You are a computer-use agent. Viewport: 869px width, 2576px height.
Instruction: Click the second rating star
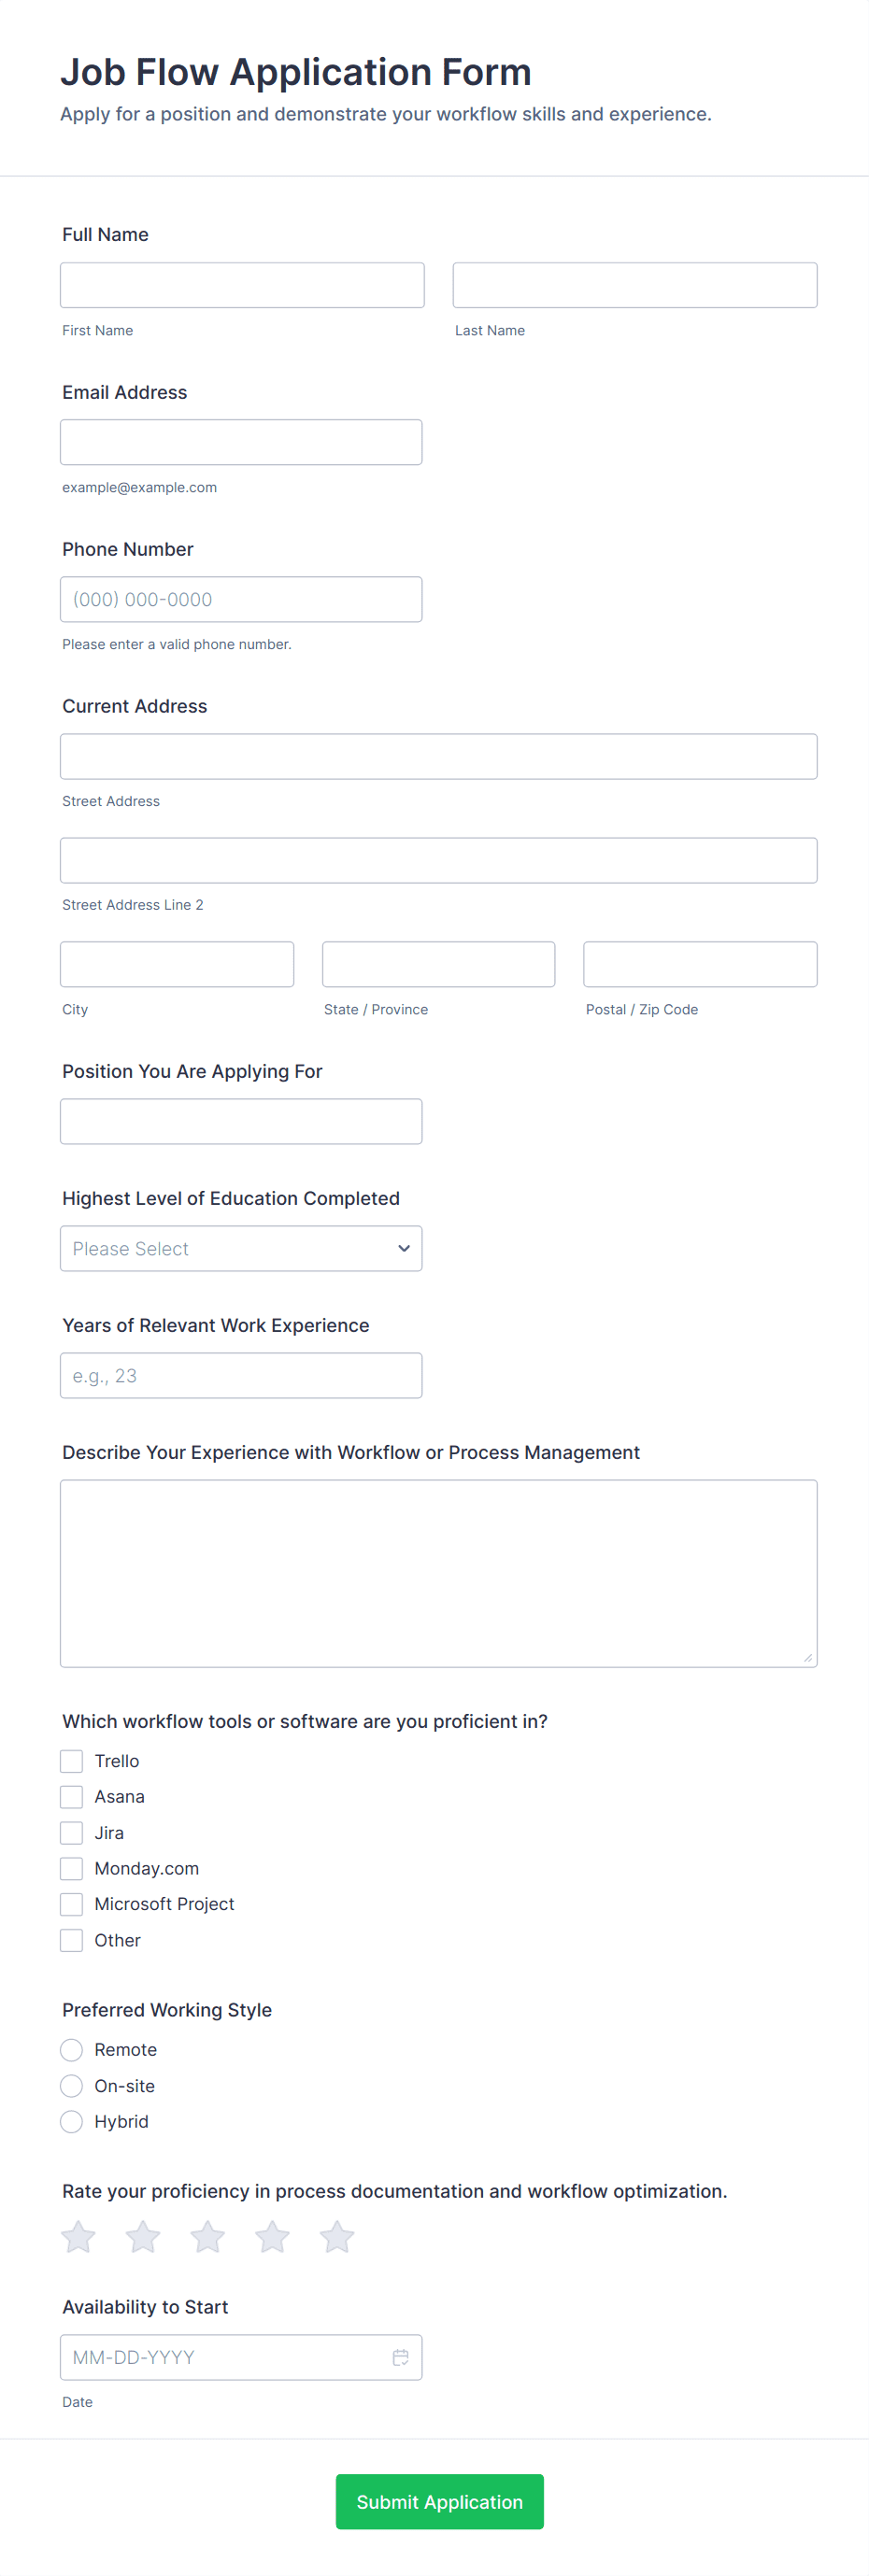click(143, 2237)
